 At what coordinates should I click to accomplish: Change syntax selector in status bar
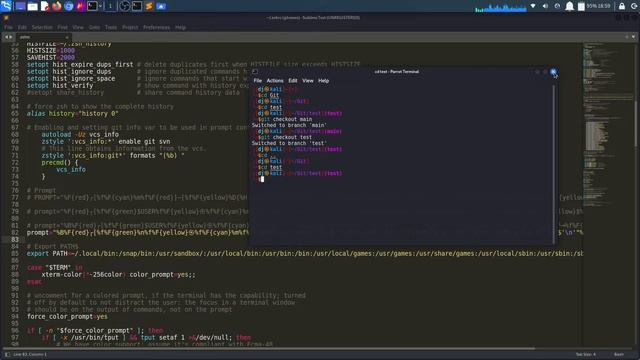point(619,354)
